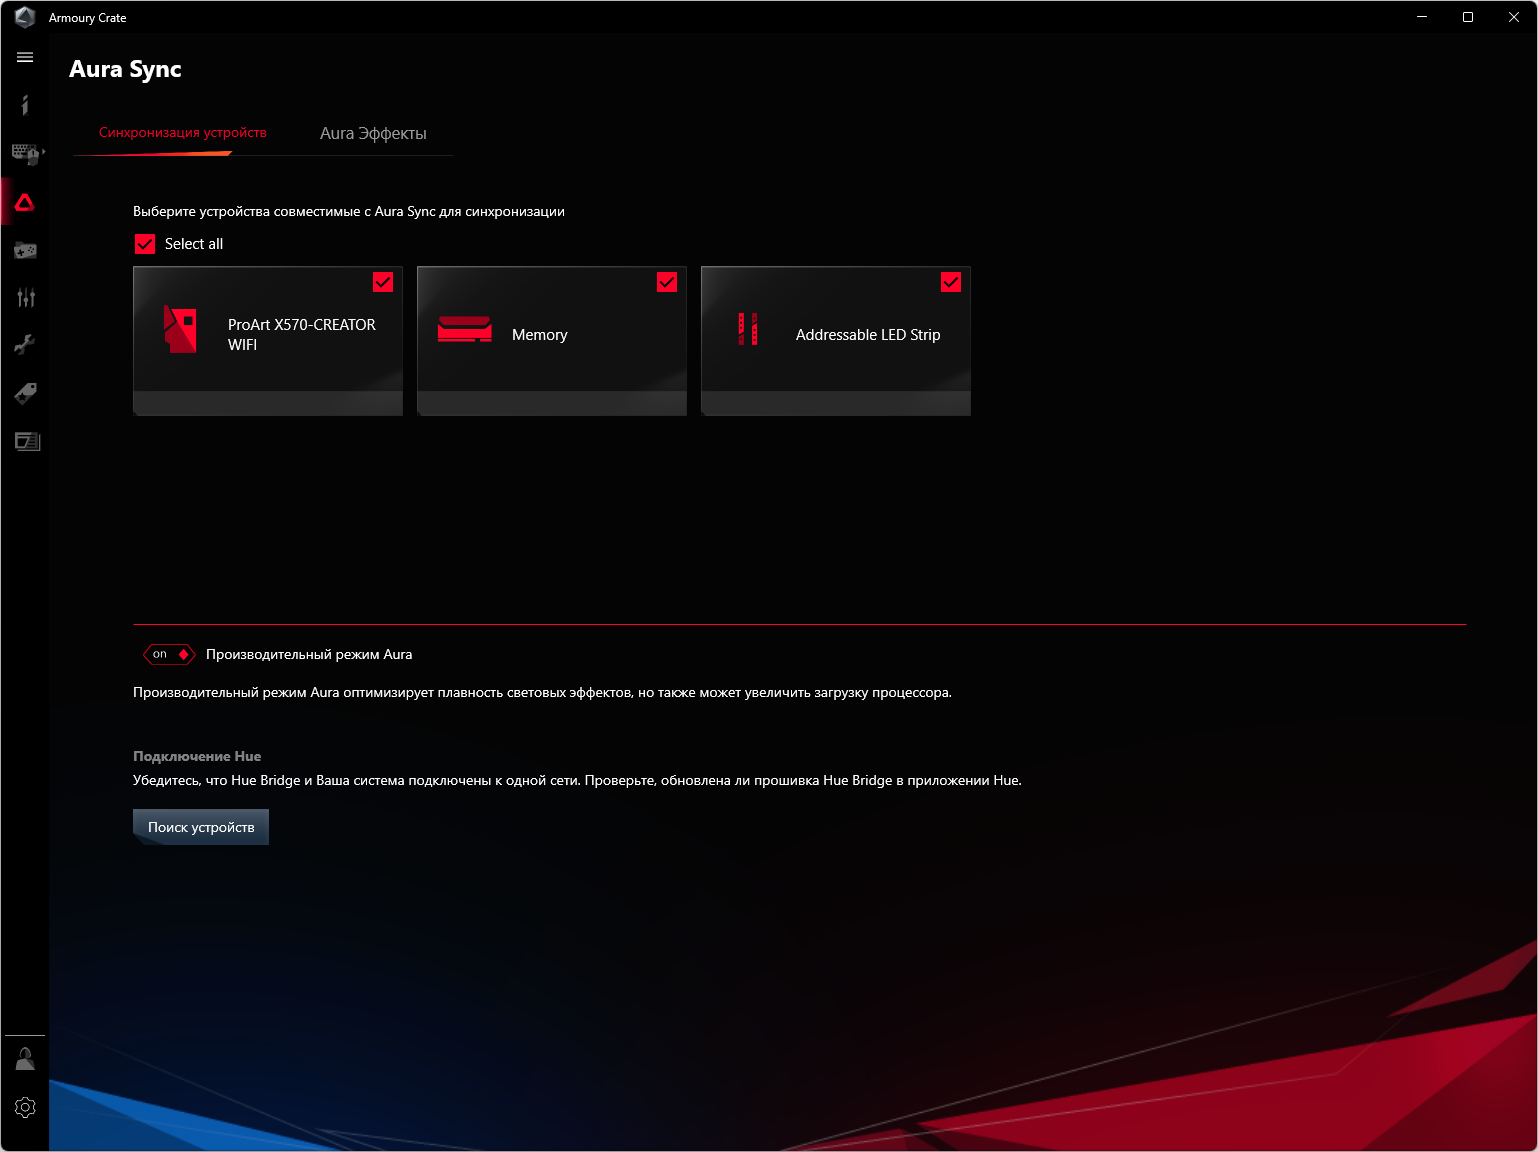Open the Devices keyboard-and-mouse sidebar icon
1538x1152 pixels.
[x=24, y=153]
